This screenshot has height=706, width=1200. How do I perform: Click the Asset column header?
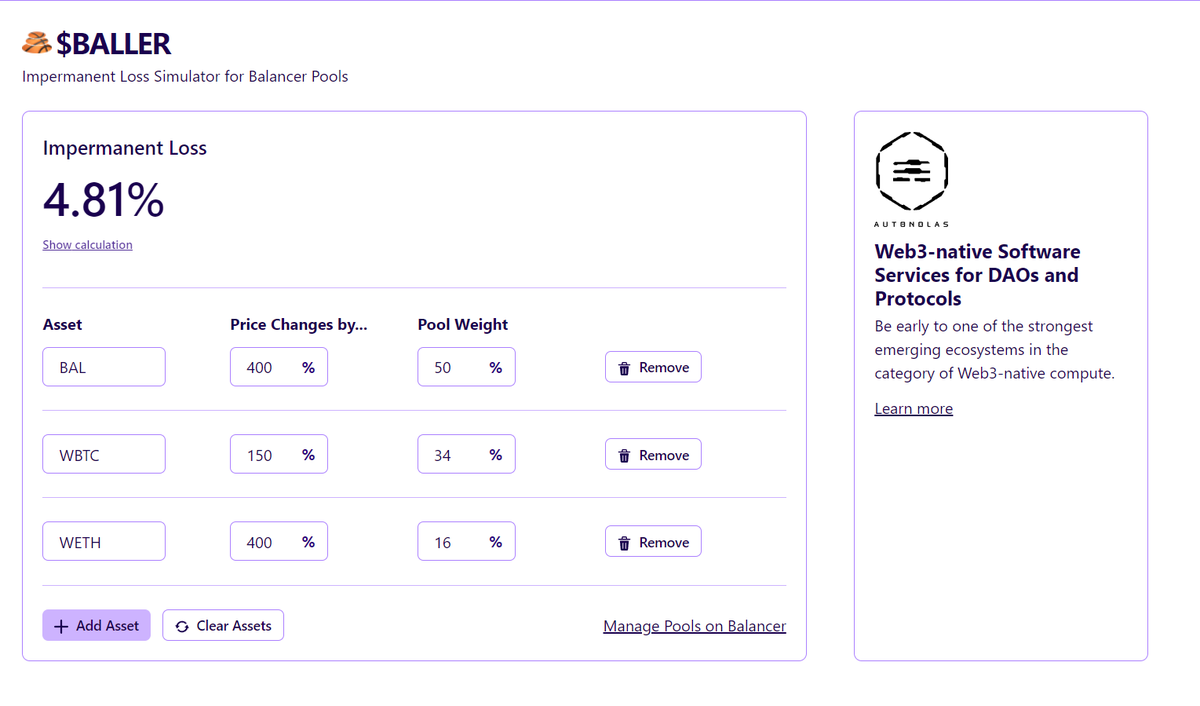click(63, 324)
